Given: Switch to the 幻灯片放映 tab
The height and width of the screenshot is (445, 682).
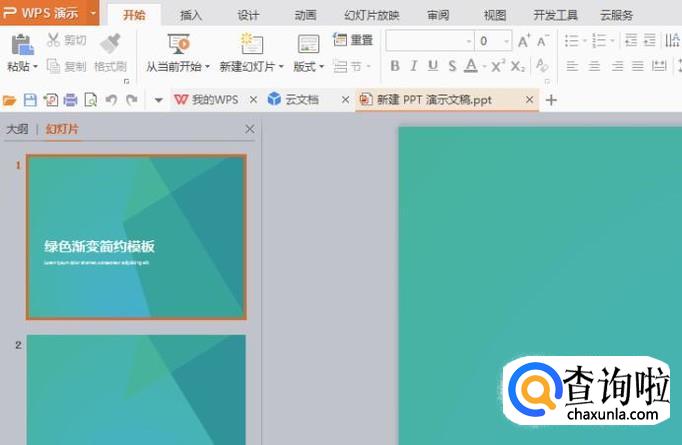Looking at the screenshot, I should [372, 15].
